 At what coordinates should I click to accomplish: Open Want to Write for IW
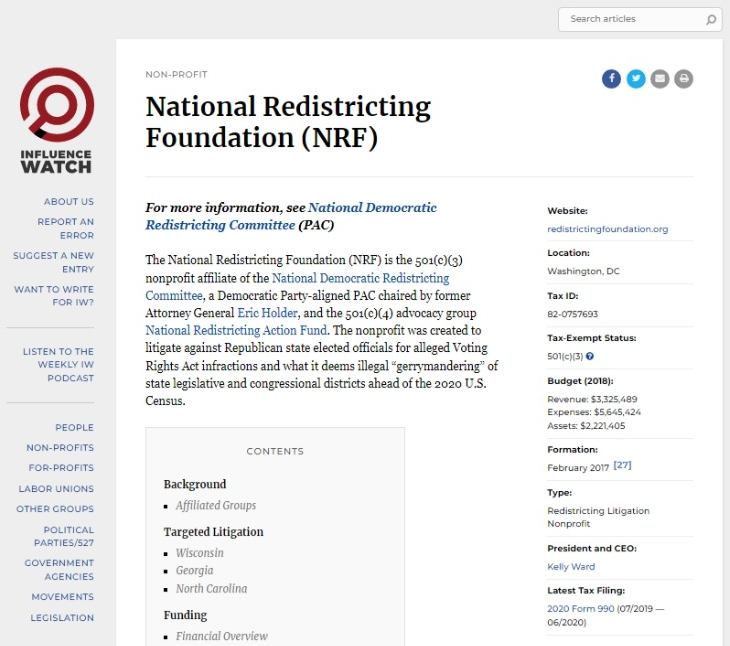[54, 296]
